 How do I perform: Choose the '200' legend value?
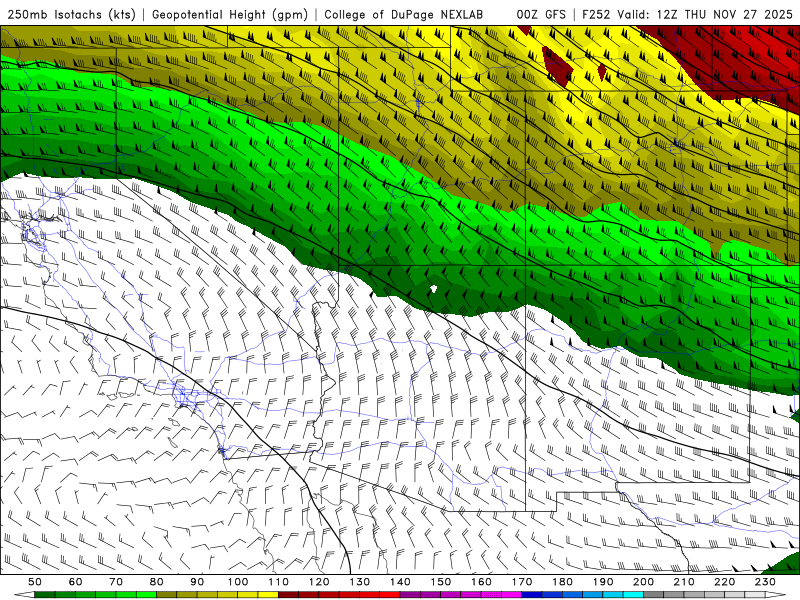(x=643, y=582)
